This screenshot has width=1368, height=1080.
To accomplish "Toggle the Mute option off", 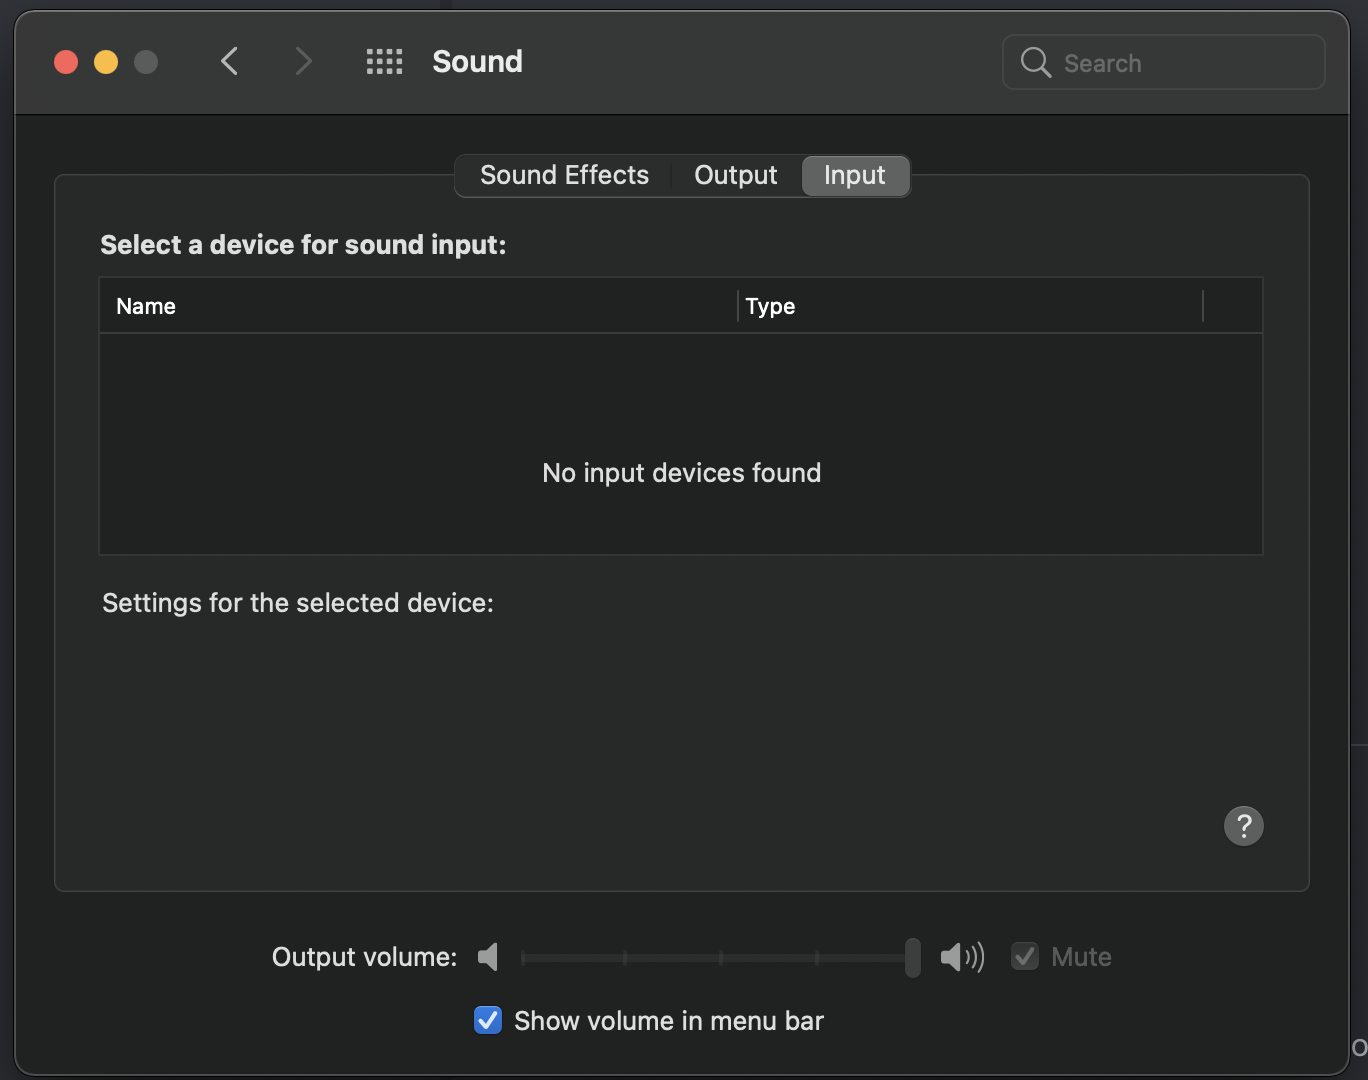I will [x=1024, y=956].
